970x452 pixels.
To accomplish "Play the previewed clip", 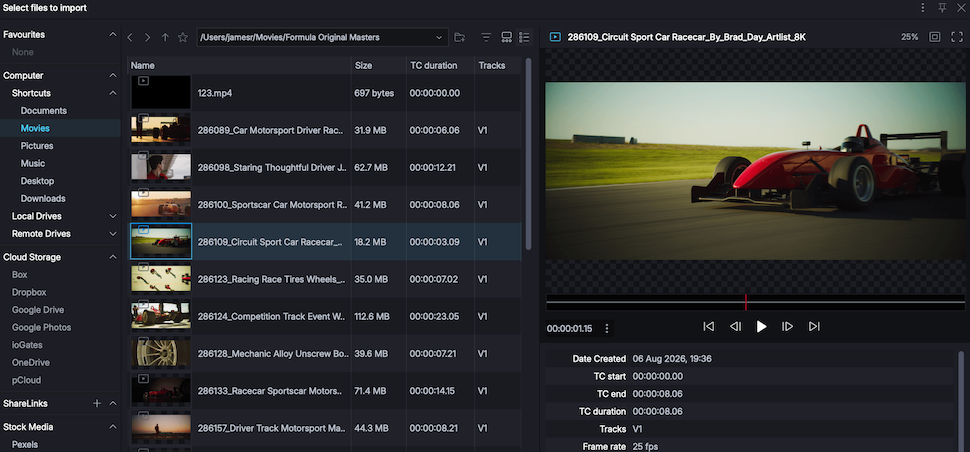I will pyautogui.click(x=762, y=326).
